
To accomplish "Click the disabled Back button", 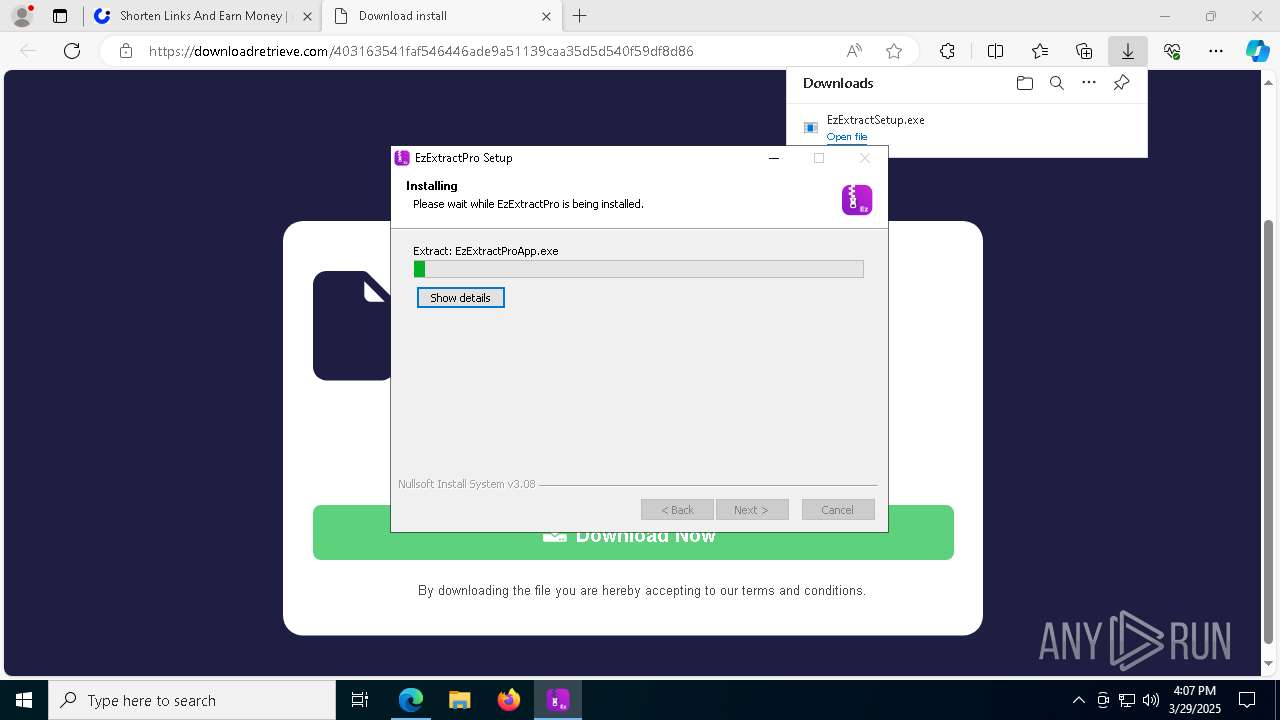I will [677, 510].
